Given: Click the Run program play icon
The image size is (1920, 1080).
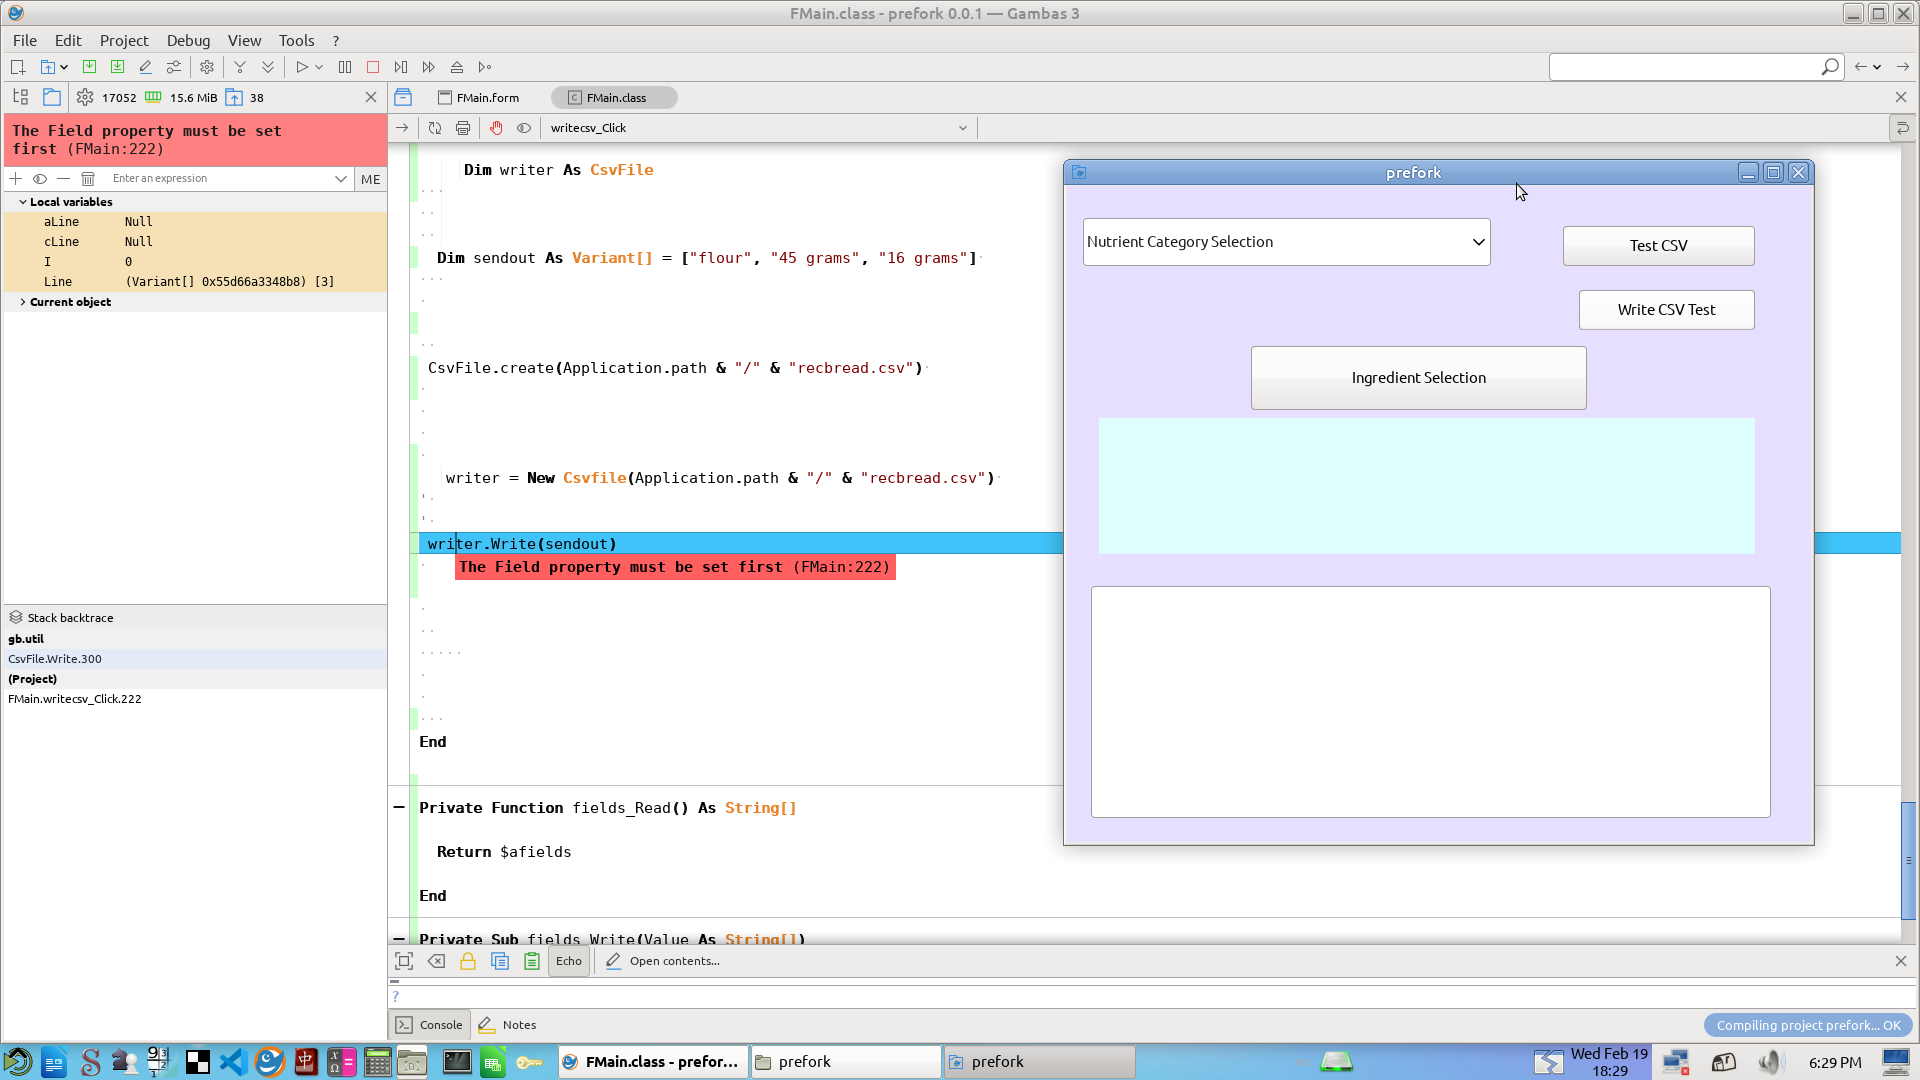Looking at the screenshot, I should (301, 67).
